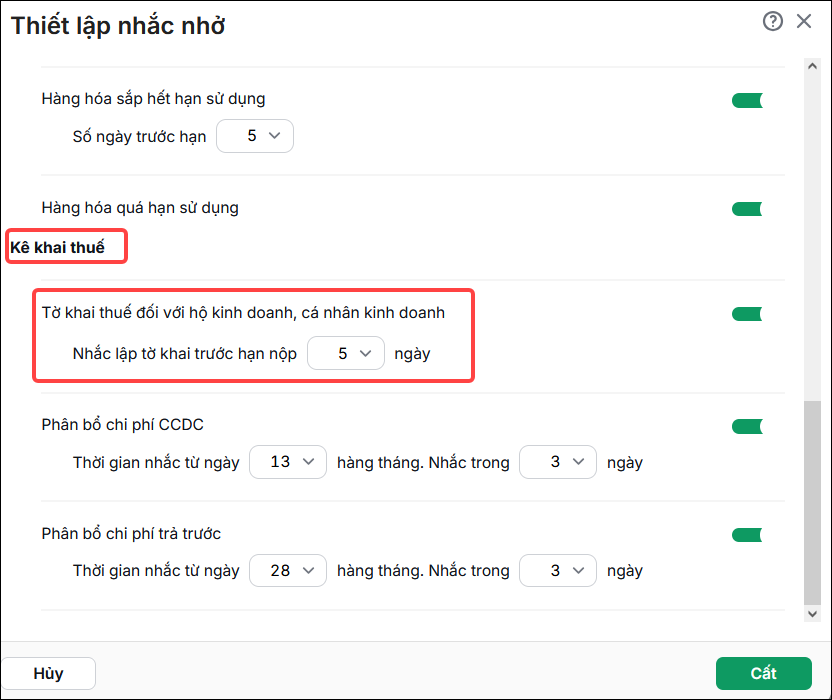Switch off Phân bổ chi phí trả trước
This screenshot has width=832, height=700.
[x=747, y=535]
